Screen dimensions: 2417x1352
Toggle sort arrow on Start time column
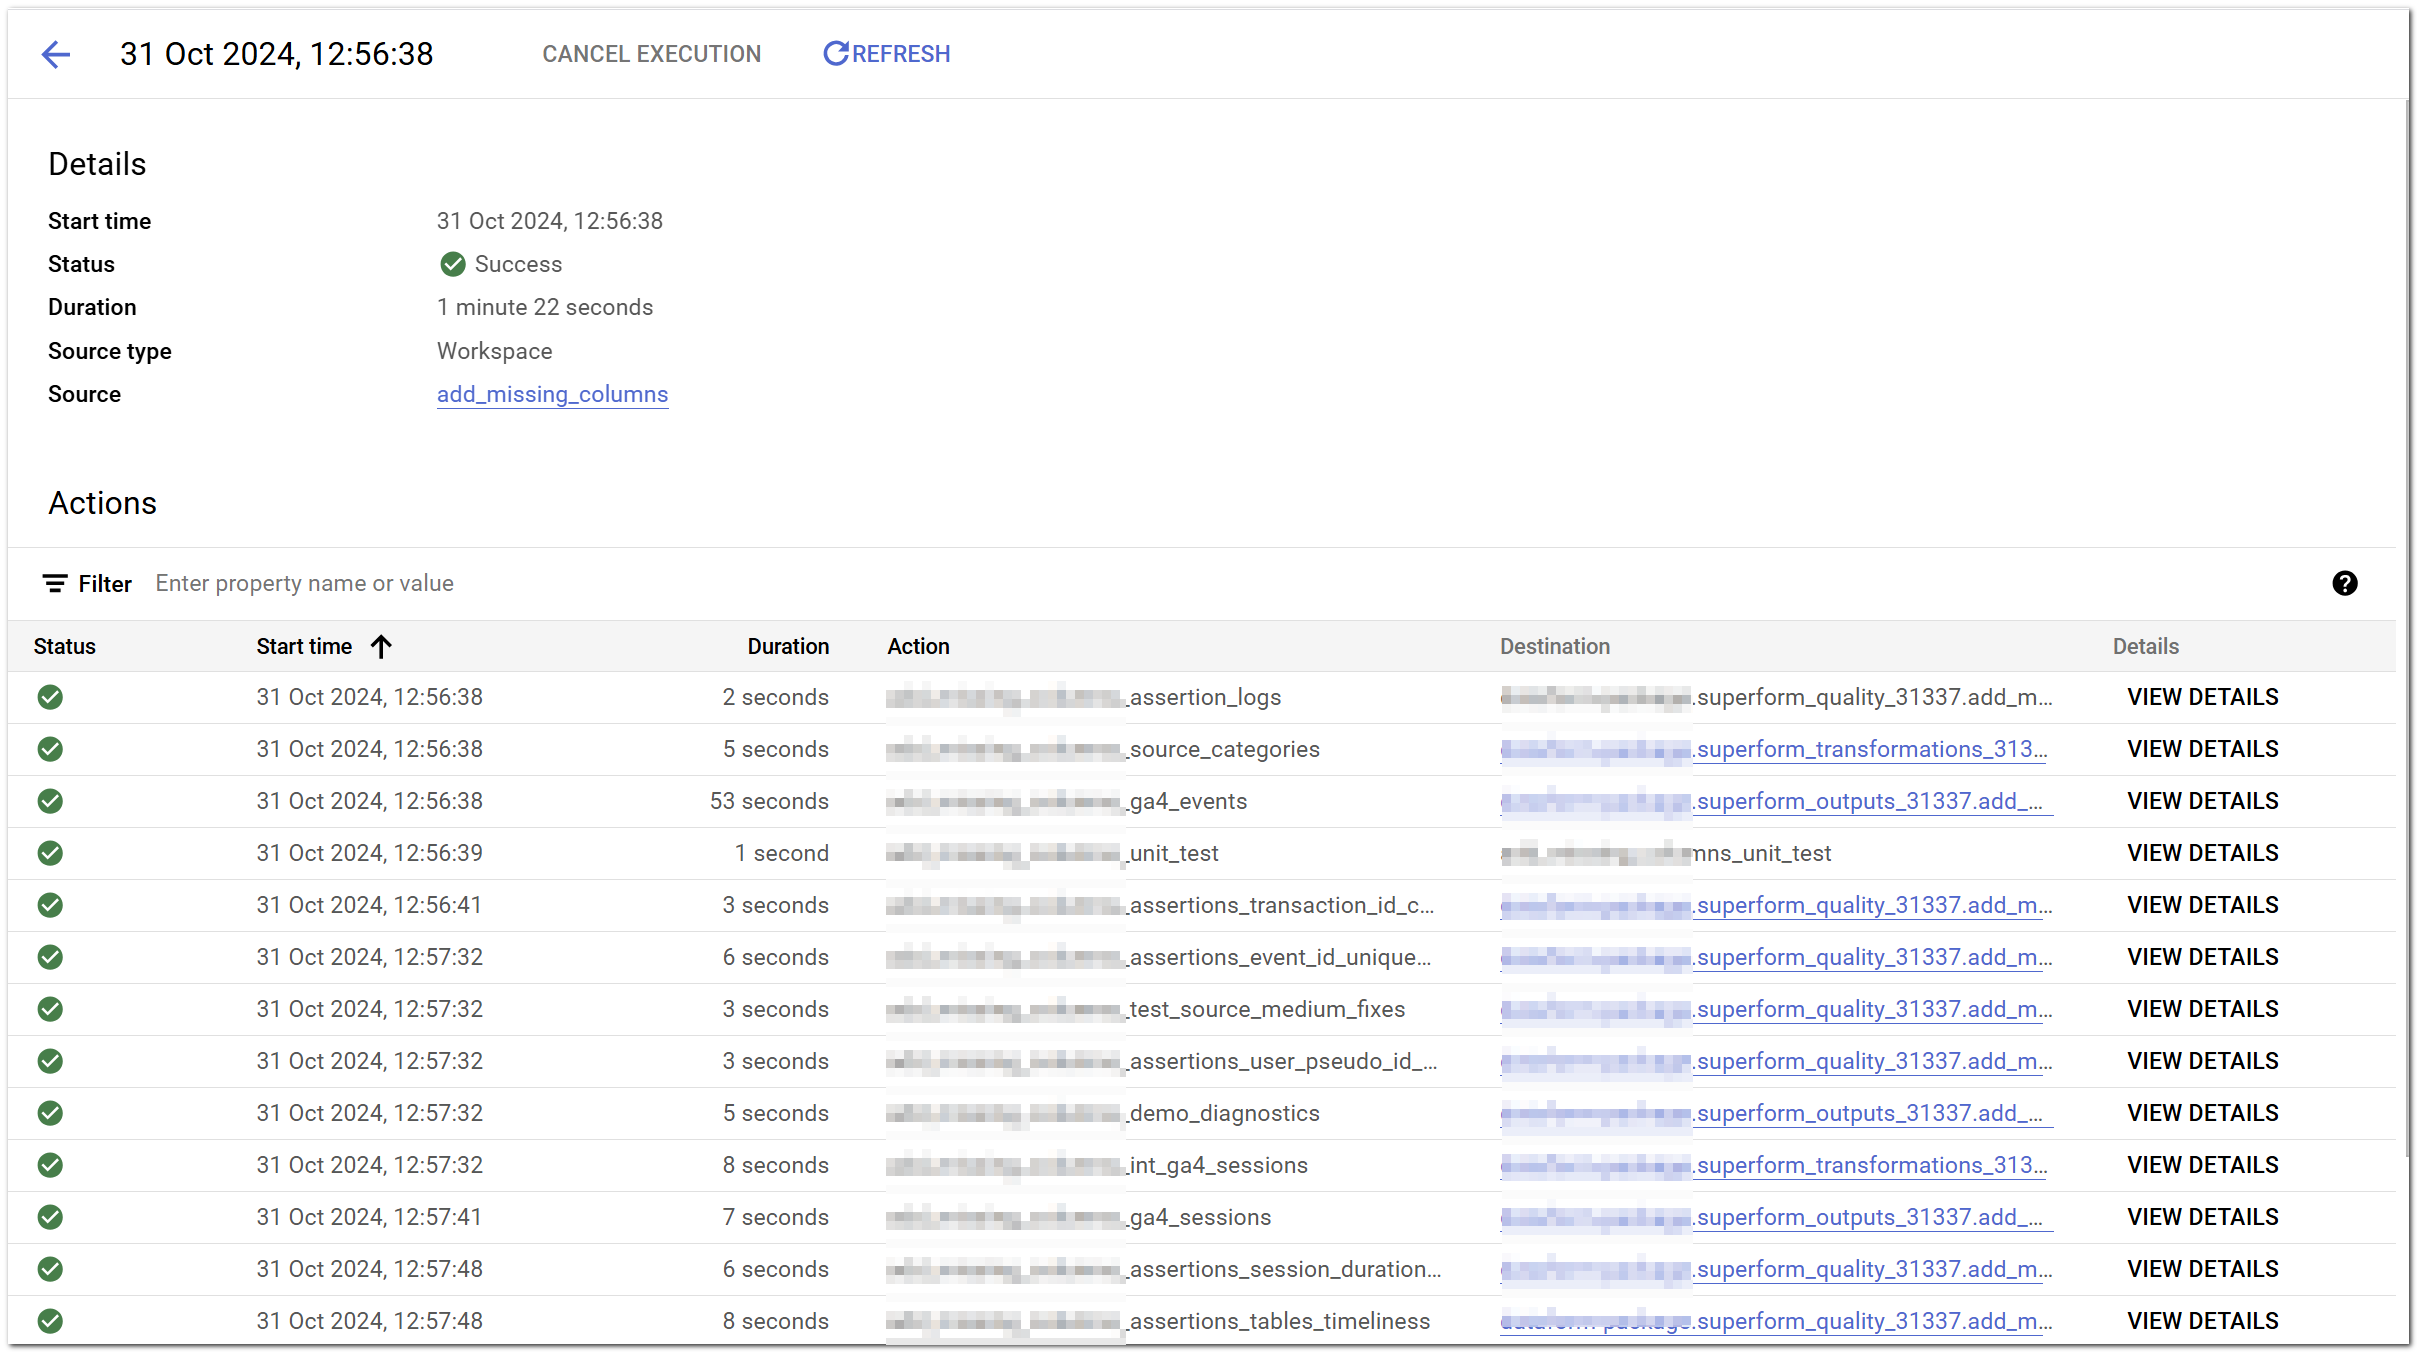381,646
